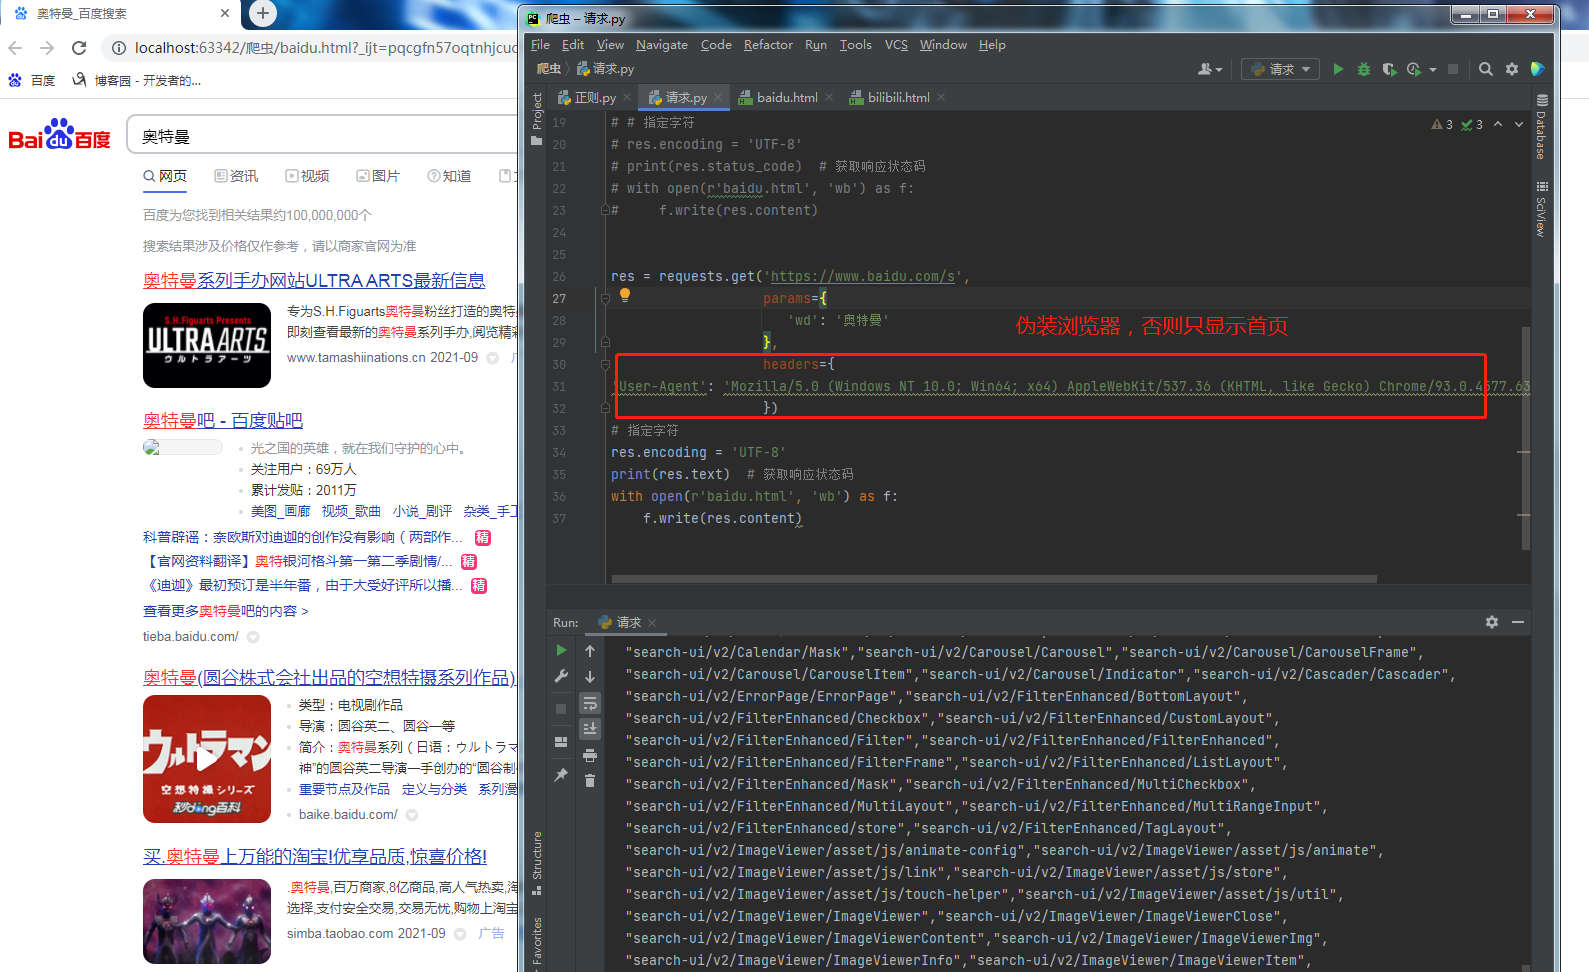
Task: Open the ULTRA ARTS search result link
Action: (x=314, y=281)
